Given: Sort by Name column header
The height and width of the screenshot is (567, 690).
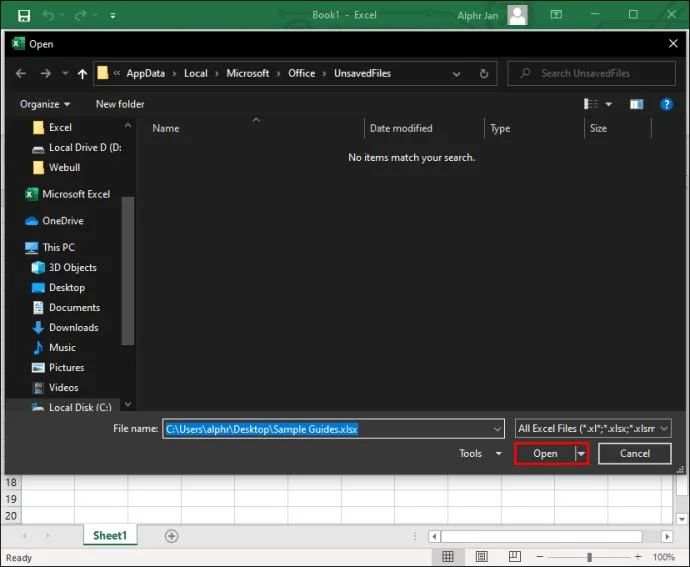Looking at the screenshot, I should point(165,129).
